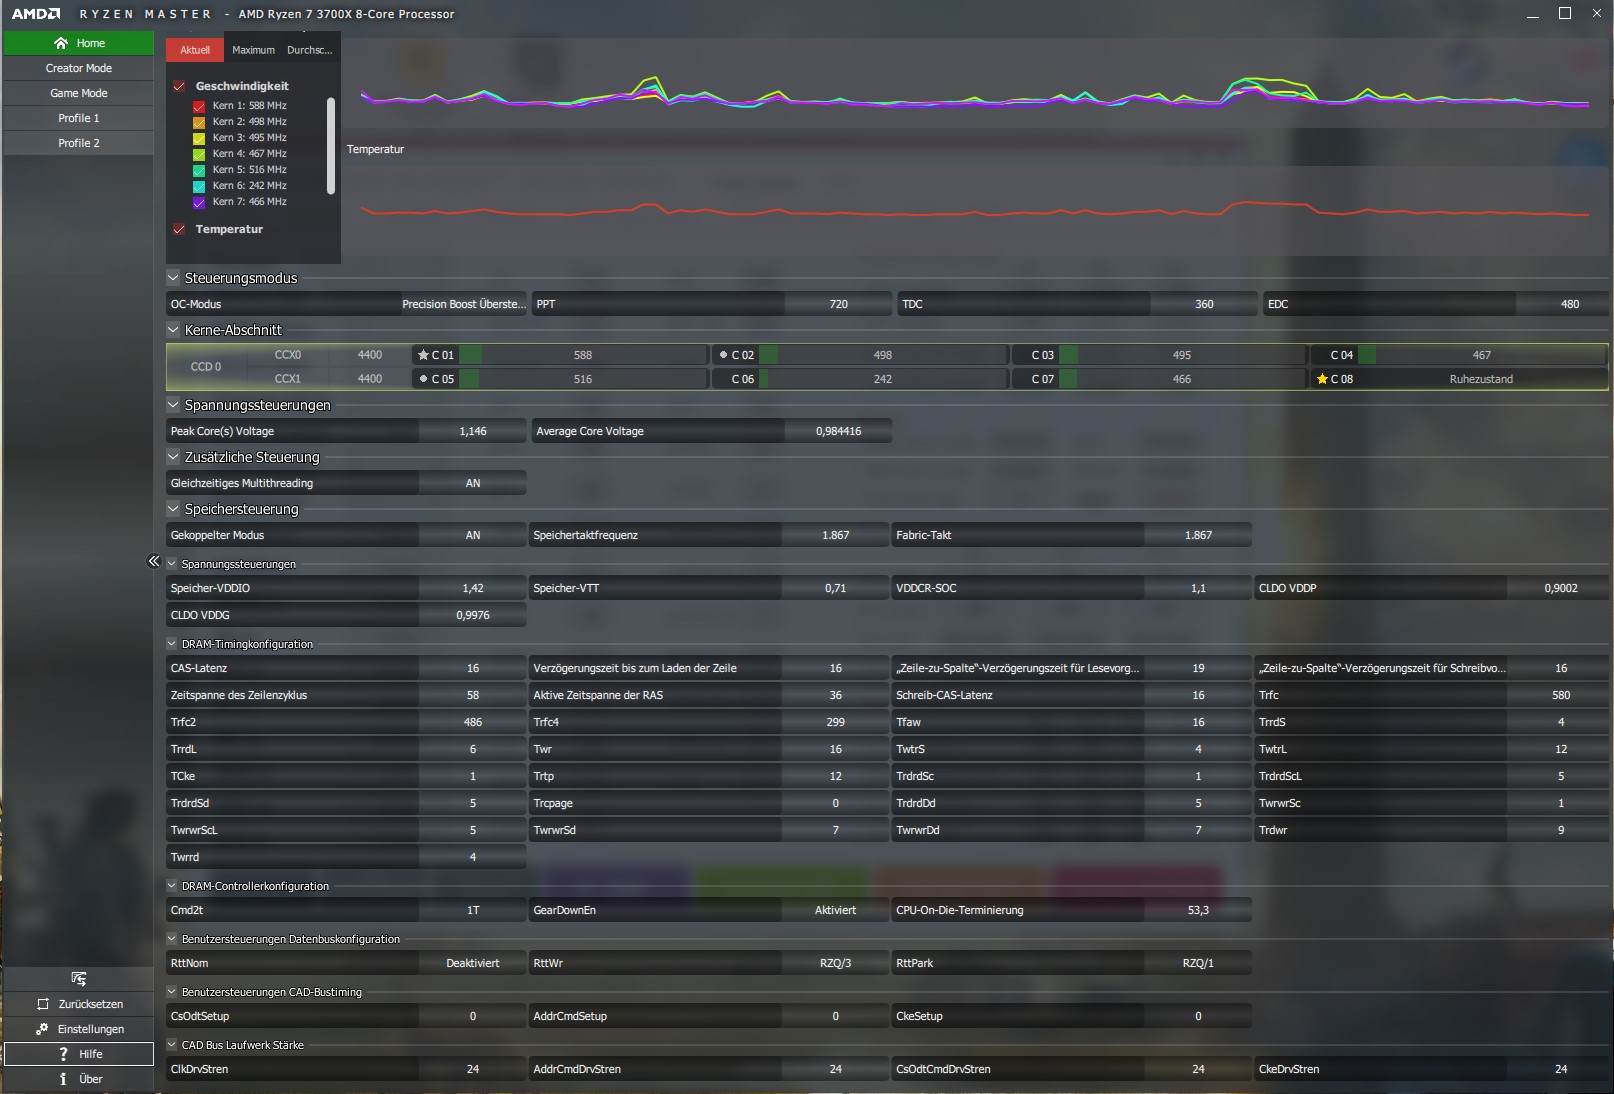This screenshot has width=1614, height=1094.
Task: Open Game Mode in the sidebar
Action: pyautogui.click(x=79, y=93)
